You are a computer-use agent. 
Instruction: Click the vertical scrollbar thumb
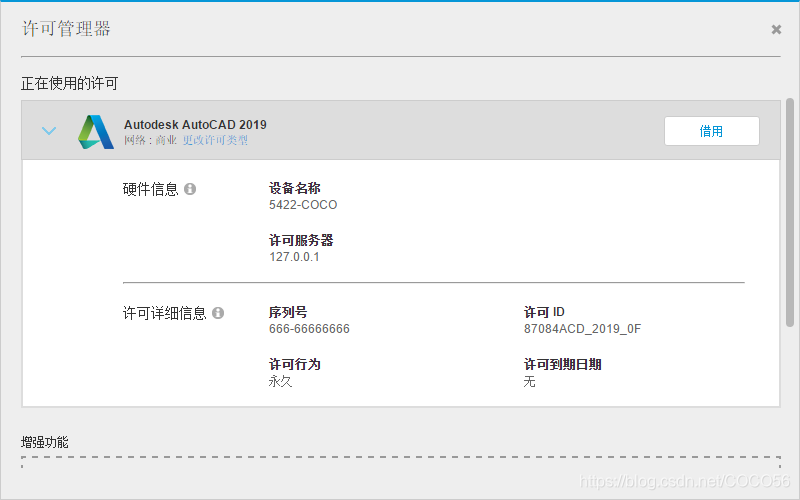pos(790,210)
